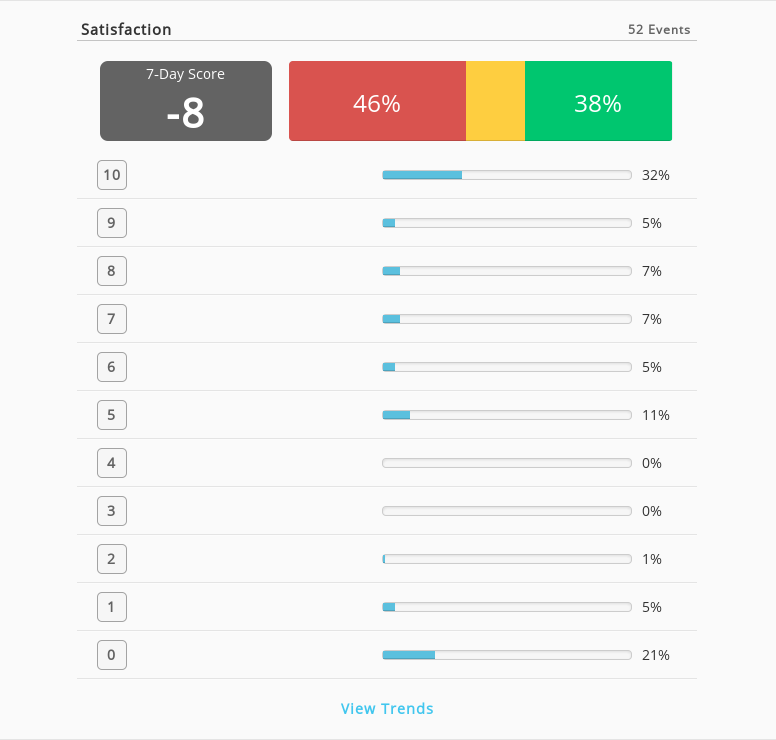Open the View Trends link
Screen dimensions: 776x740
[x=387, y=708]
